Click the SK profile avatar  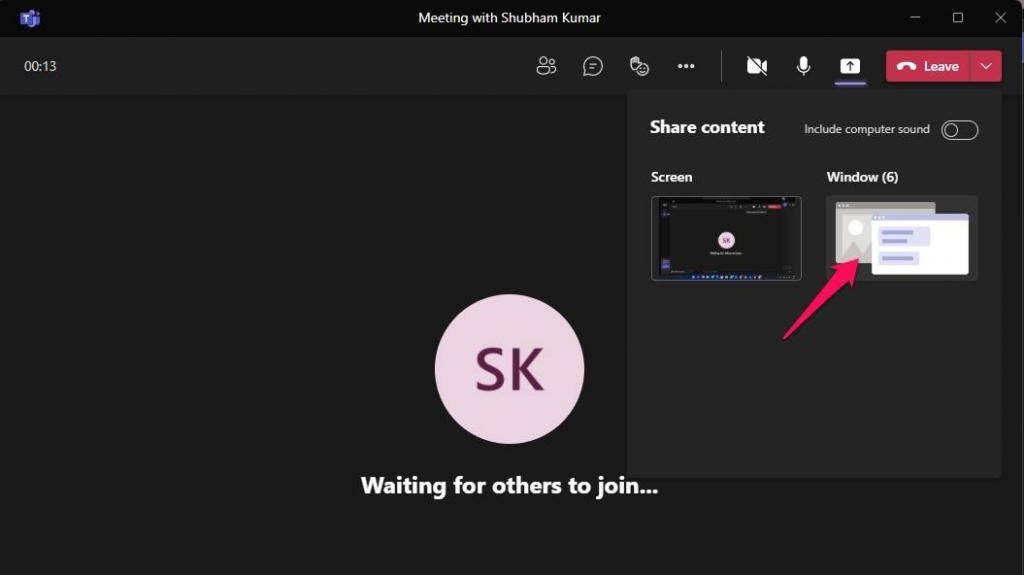[x=509, y=369]
